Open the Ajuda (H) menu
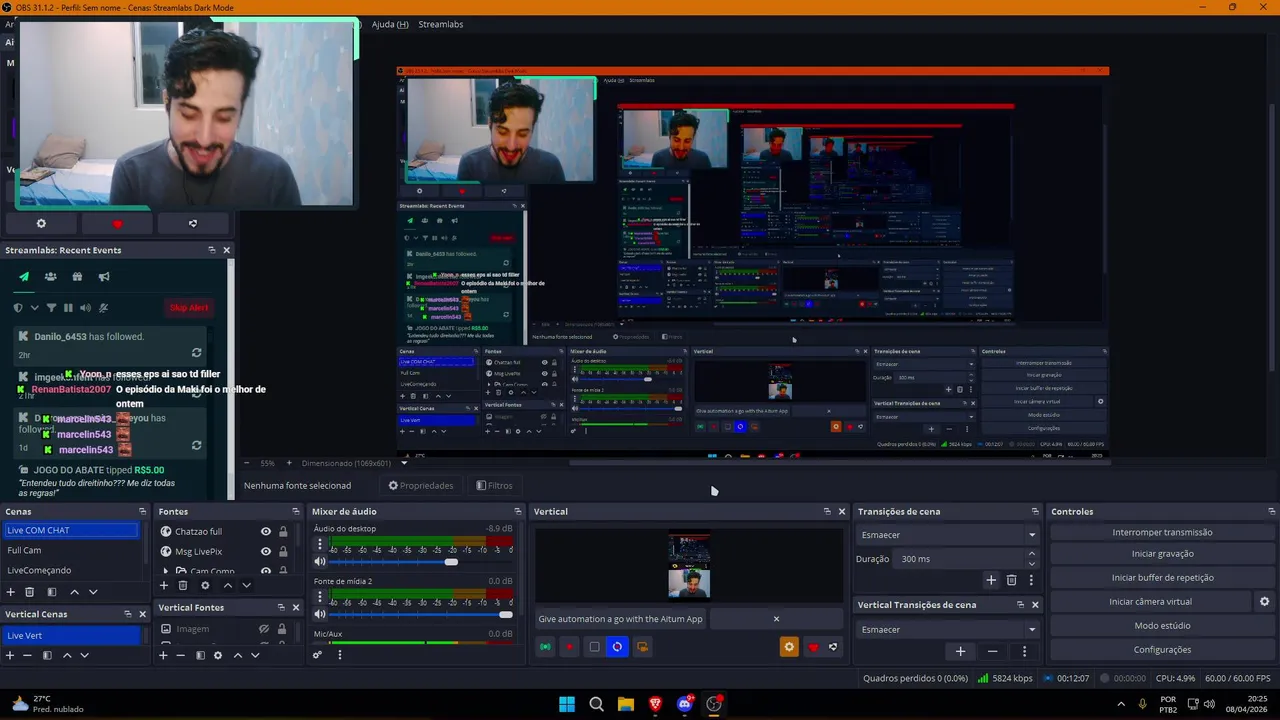Viewport: 1280px width, 720px height. pyautogui.click(x=390, y=24)
